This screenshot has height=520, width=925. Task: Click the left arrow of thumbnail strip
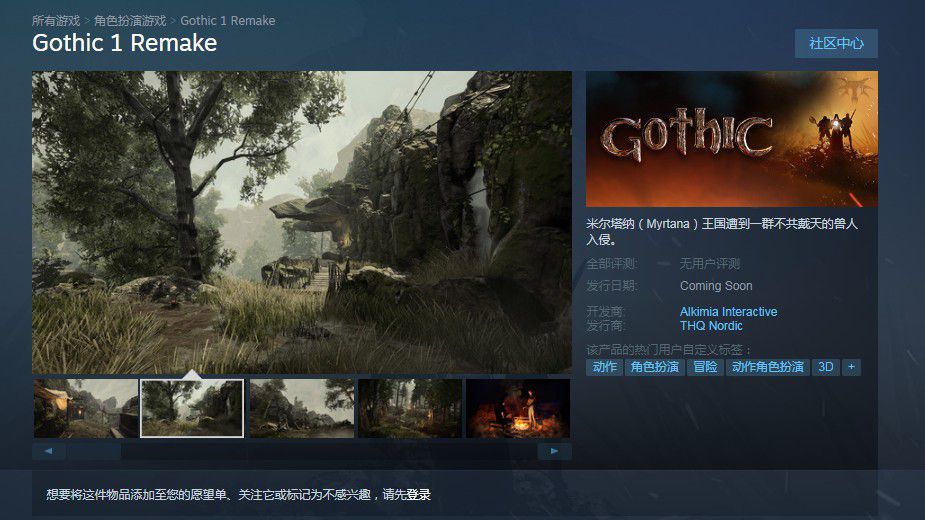48,451
